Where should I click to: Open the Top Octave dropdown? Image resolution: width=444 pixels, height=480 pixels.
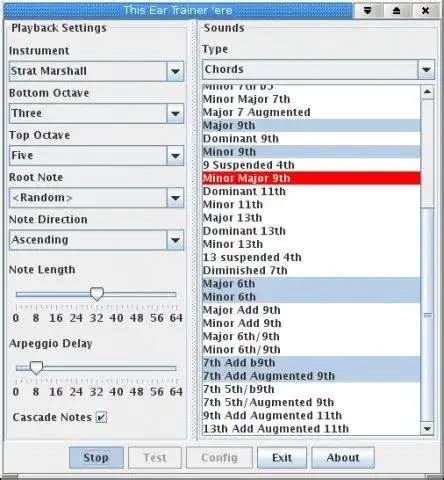point(175,155)
